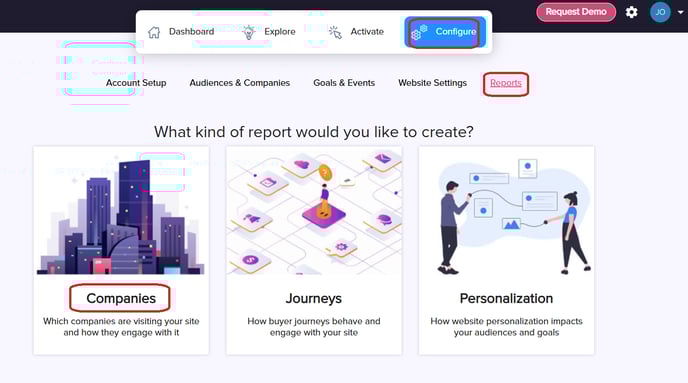
Task: Choose the Personalization report title
Action: [506, 298]
